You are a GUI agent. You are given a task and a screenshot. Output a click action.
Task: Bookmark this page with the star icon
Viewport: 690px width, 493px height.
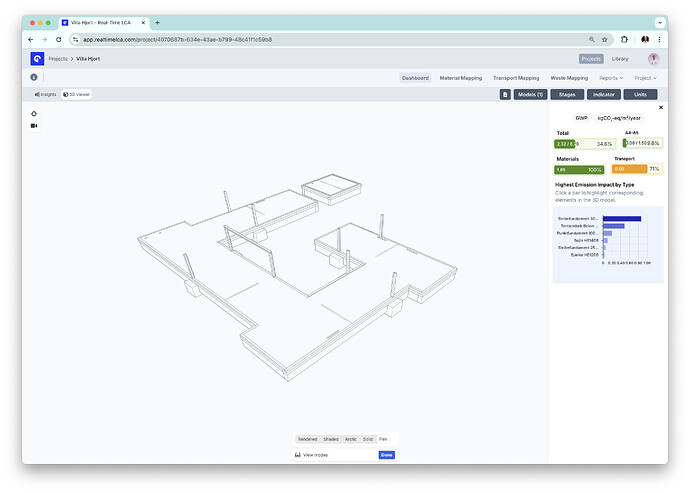click(605, 40)
